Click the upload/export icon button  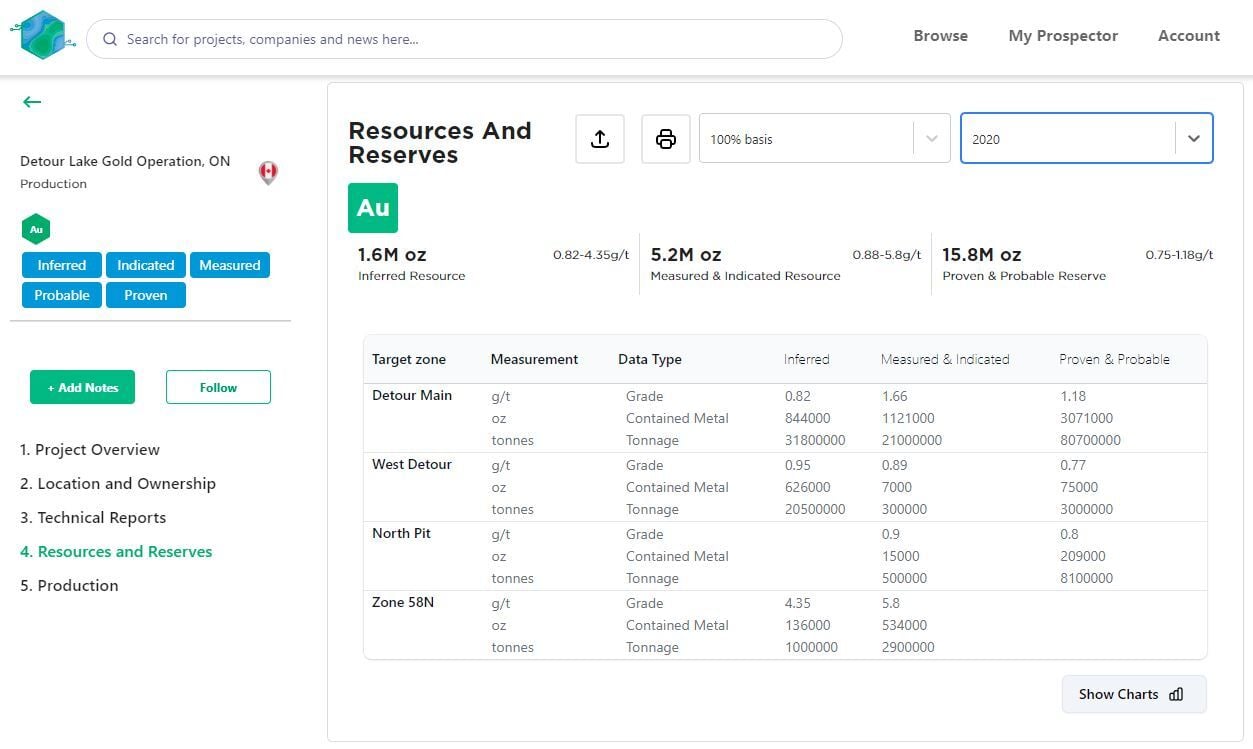(600, 139)
